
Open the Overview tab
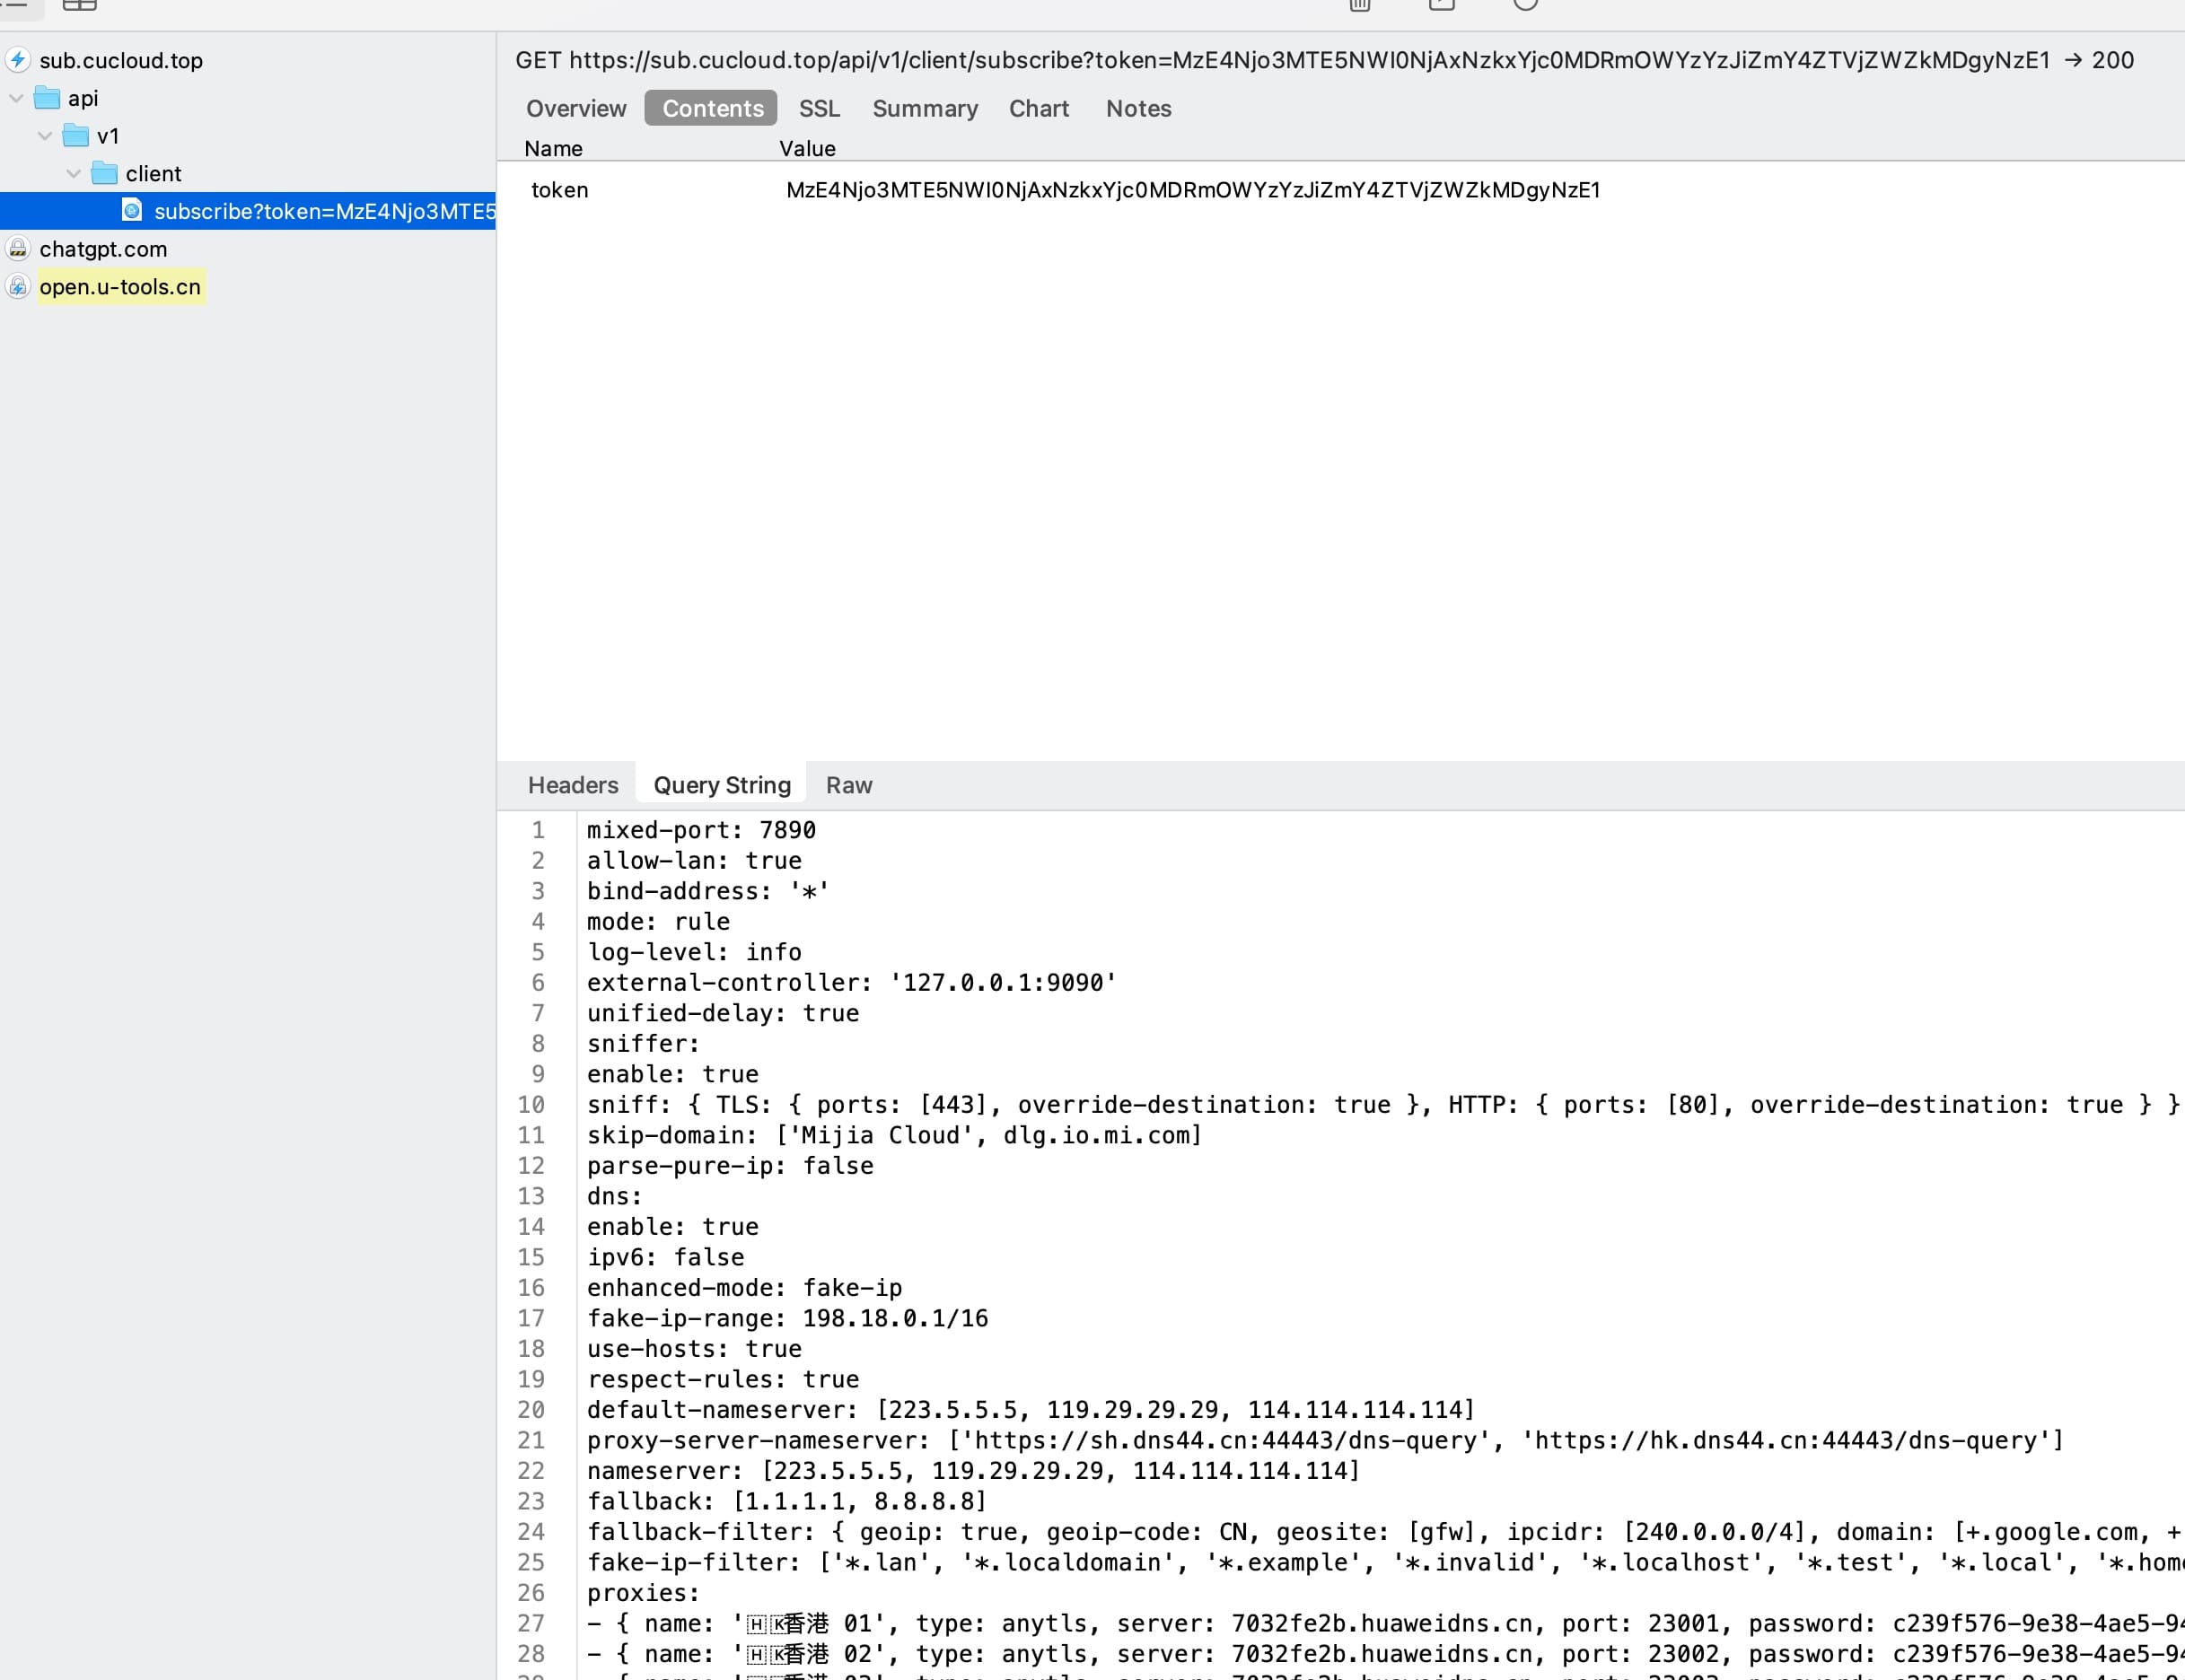(x=576, y=108)
